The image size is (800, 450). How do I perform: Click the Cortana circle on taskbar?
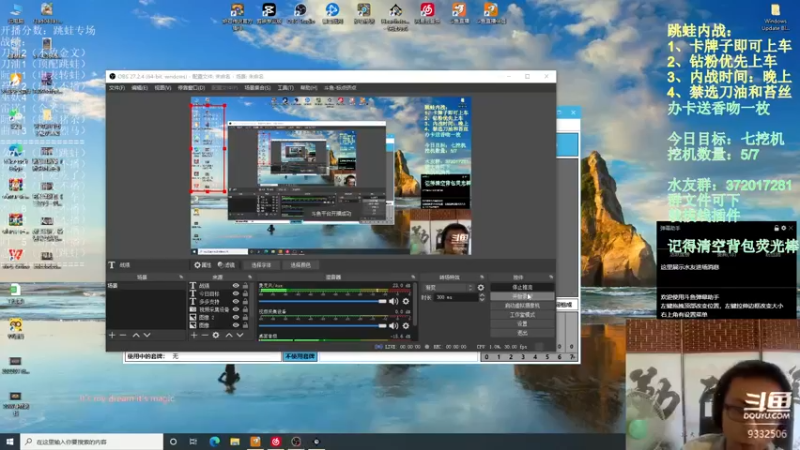[x=173, y=441]
